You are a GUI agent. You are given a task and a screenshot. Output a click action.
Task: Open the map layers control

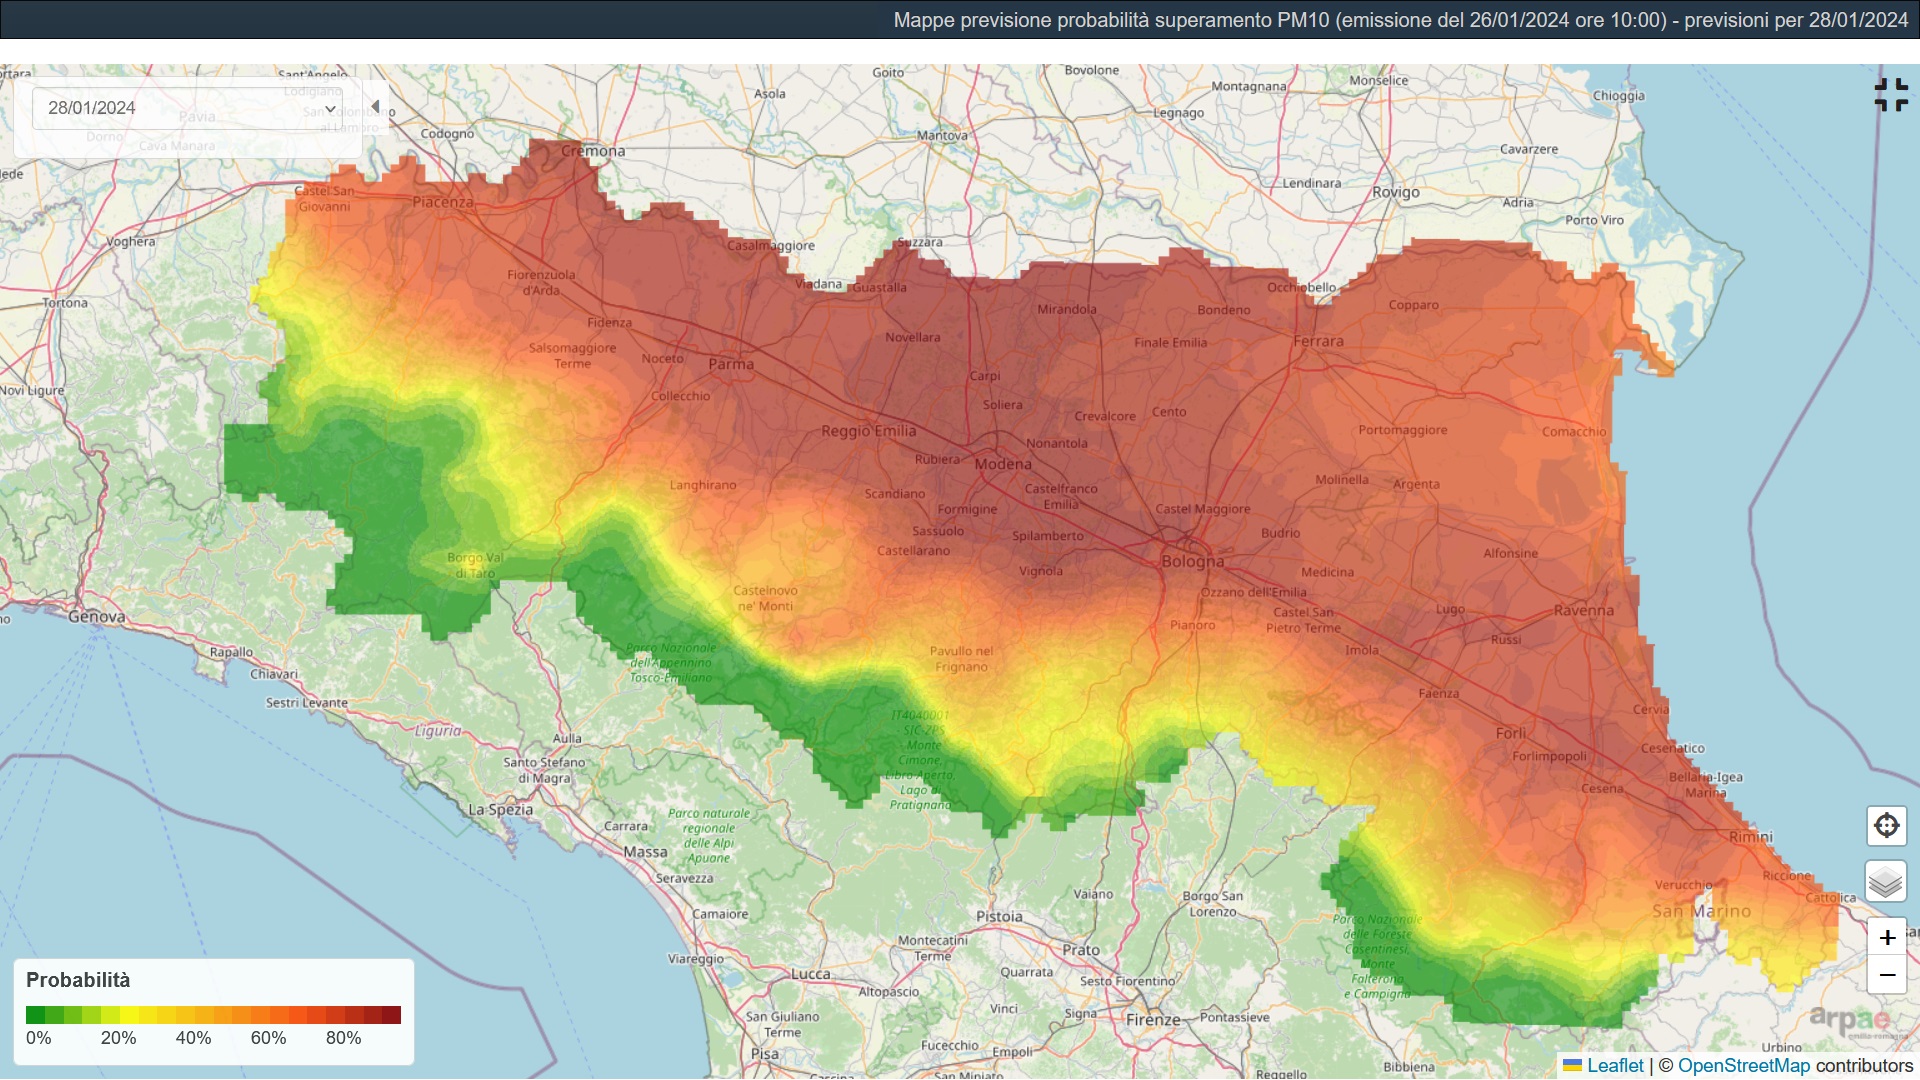click(1886, 882)
